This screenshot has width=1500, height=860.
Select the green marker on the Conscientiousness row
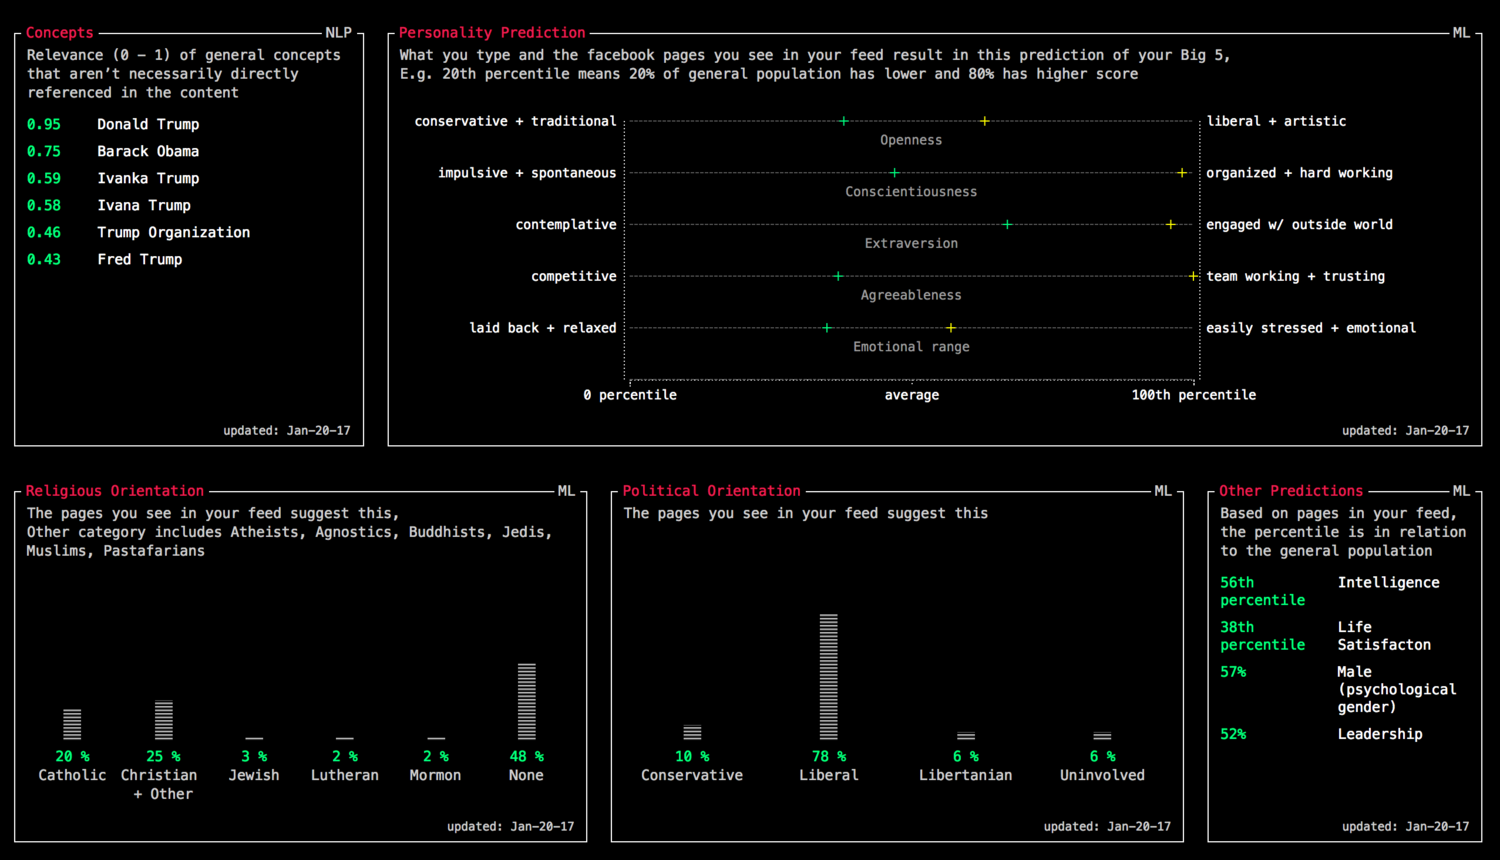tap(894, 173)
